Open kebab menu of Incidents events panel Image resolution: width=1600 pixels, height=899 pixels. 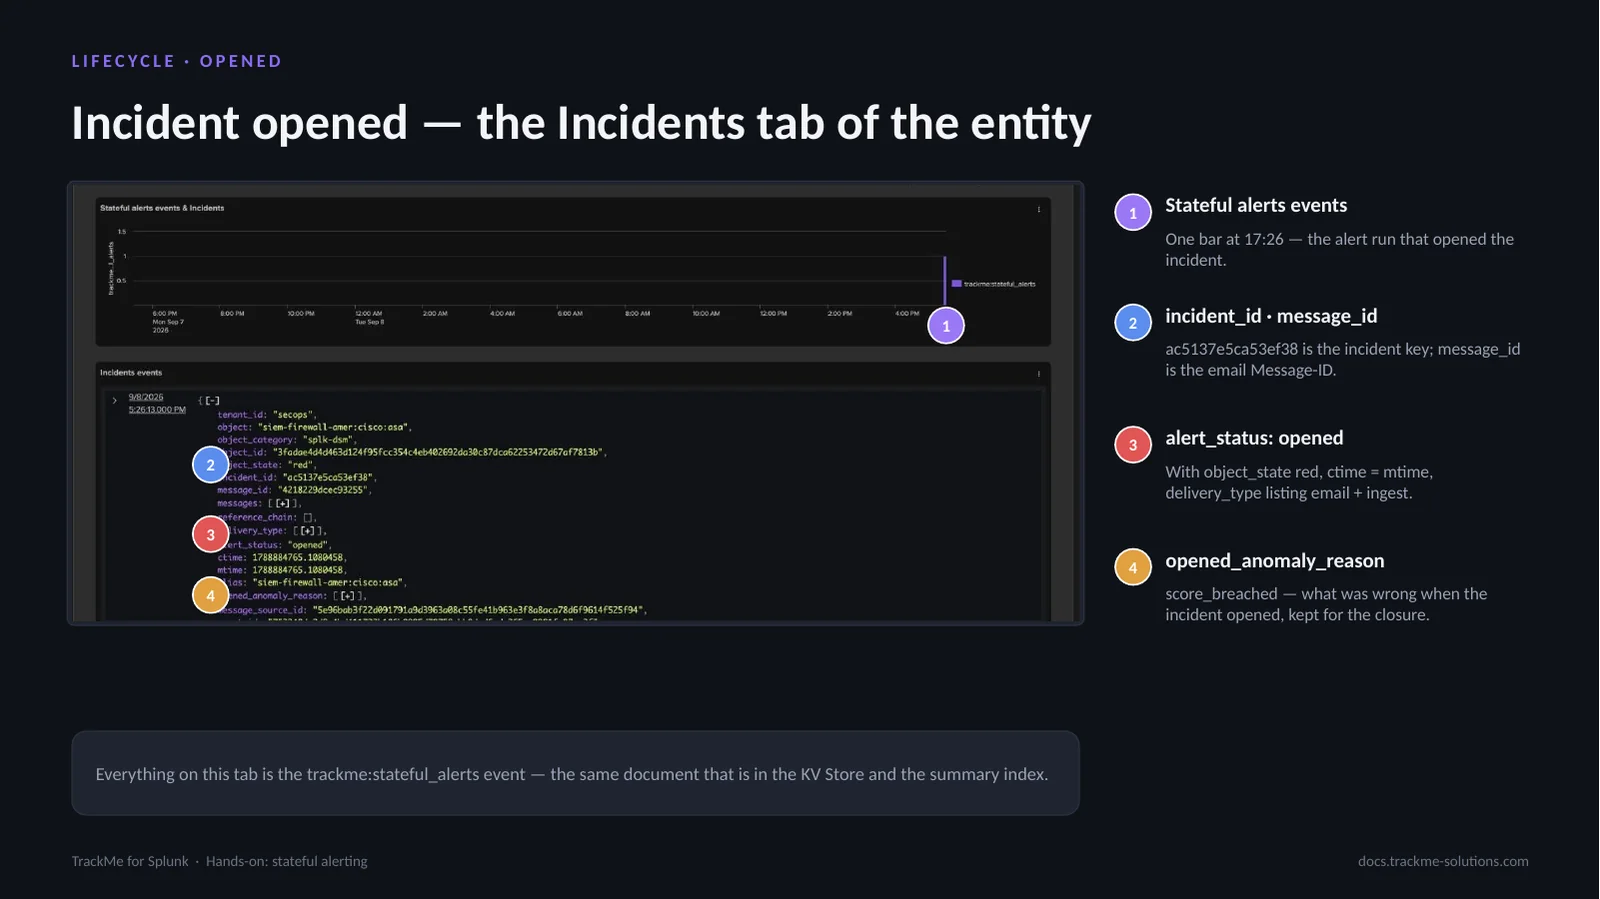[1038, 373]
